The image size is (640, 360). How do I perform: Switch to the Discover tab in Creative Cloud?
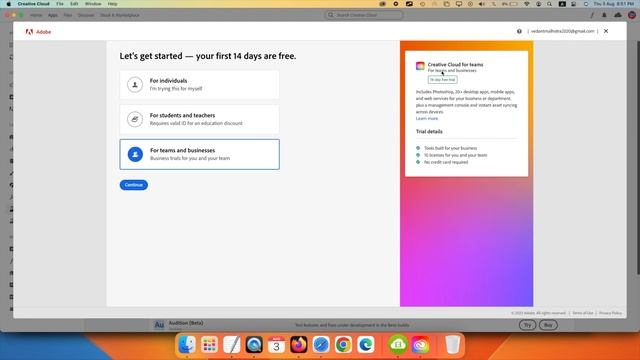pyautogui.click(x=86, y=15)
